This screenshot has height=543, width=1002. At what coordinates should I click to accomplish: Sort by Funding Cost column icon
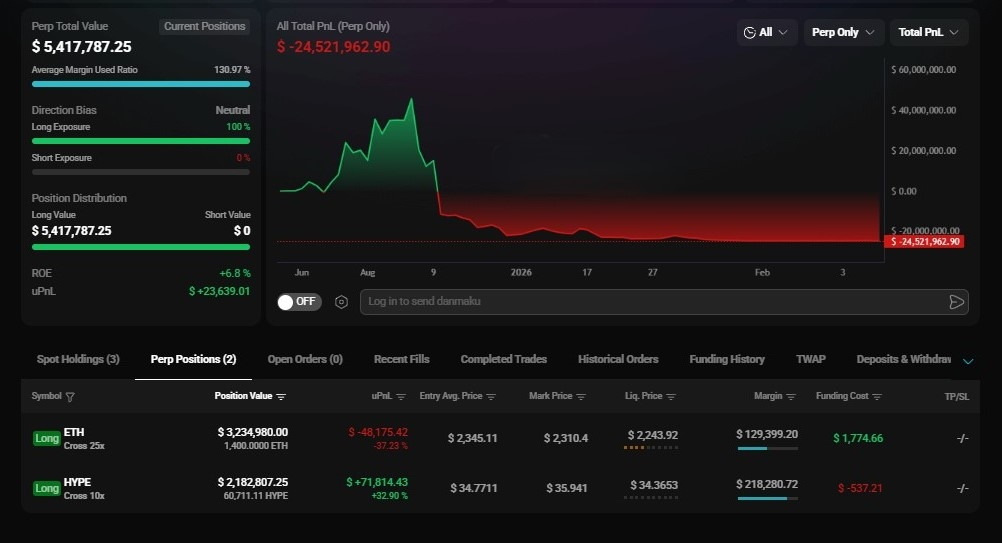pos(877,397)
